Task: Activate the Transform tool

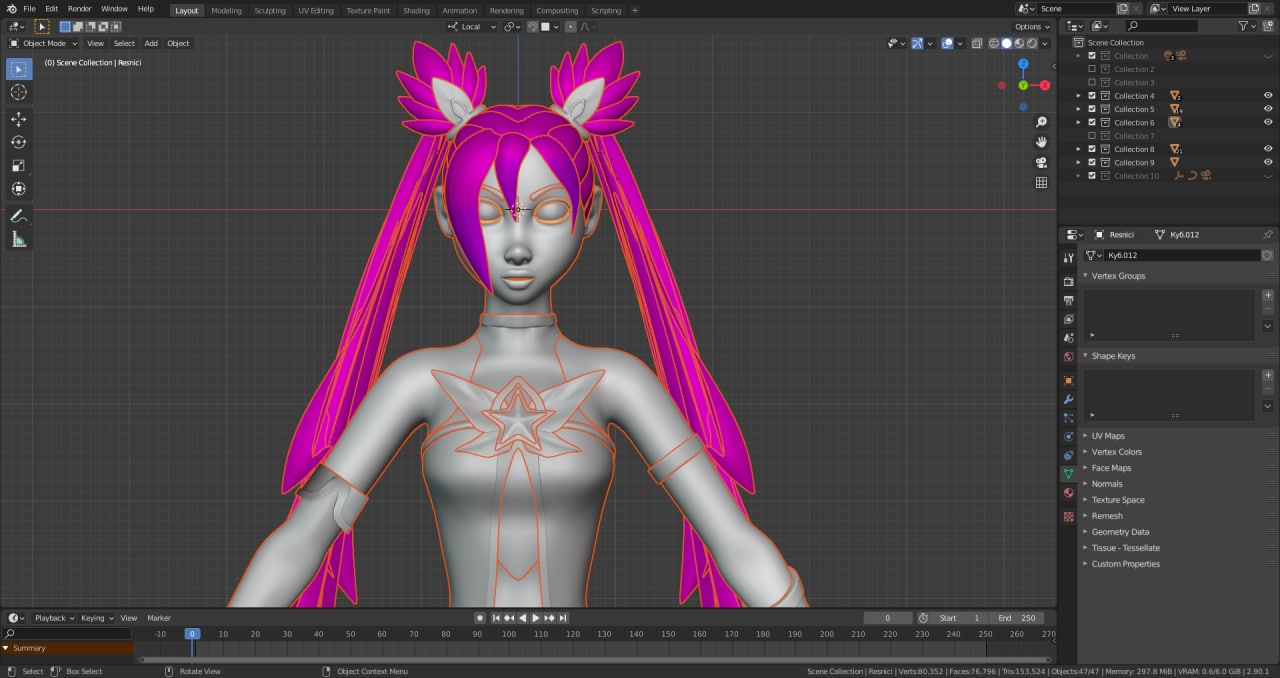Action: [18, 188]
